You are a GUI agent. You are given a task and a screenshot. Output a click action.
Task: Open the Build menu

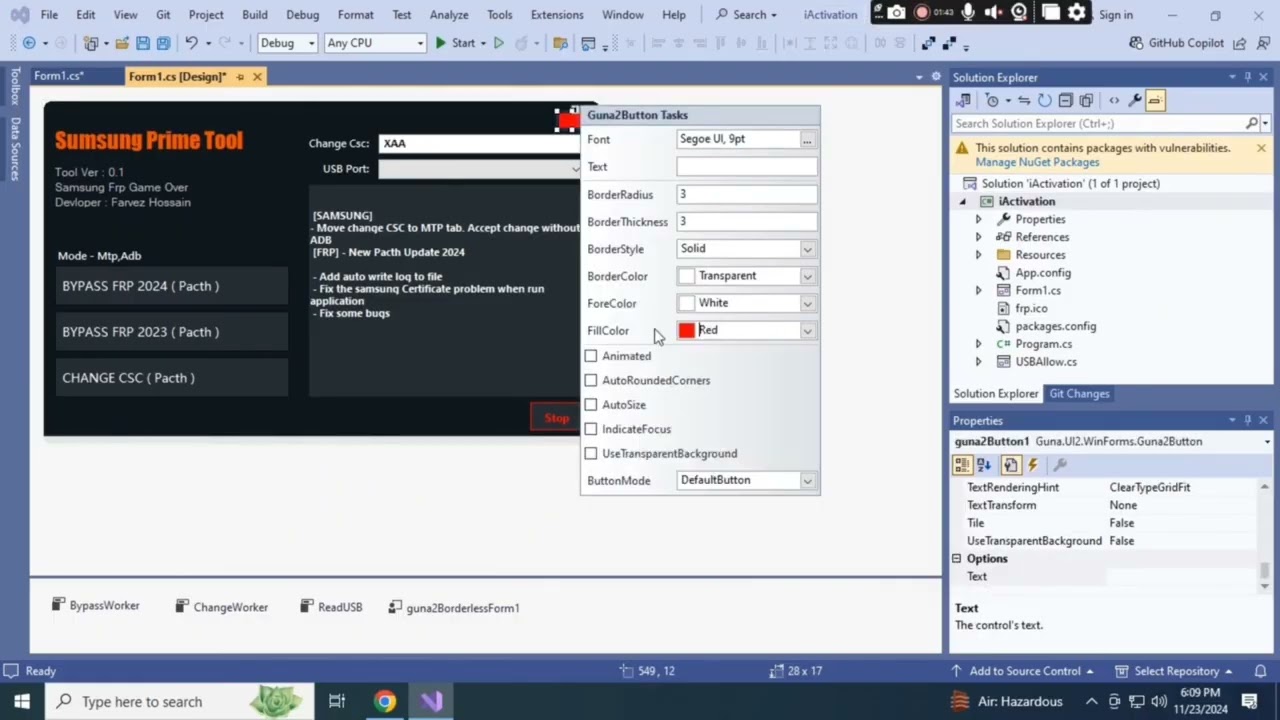point(255,15)
